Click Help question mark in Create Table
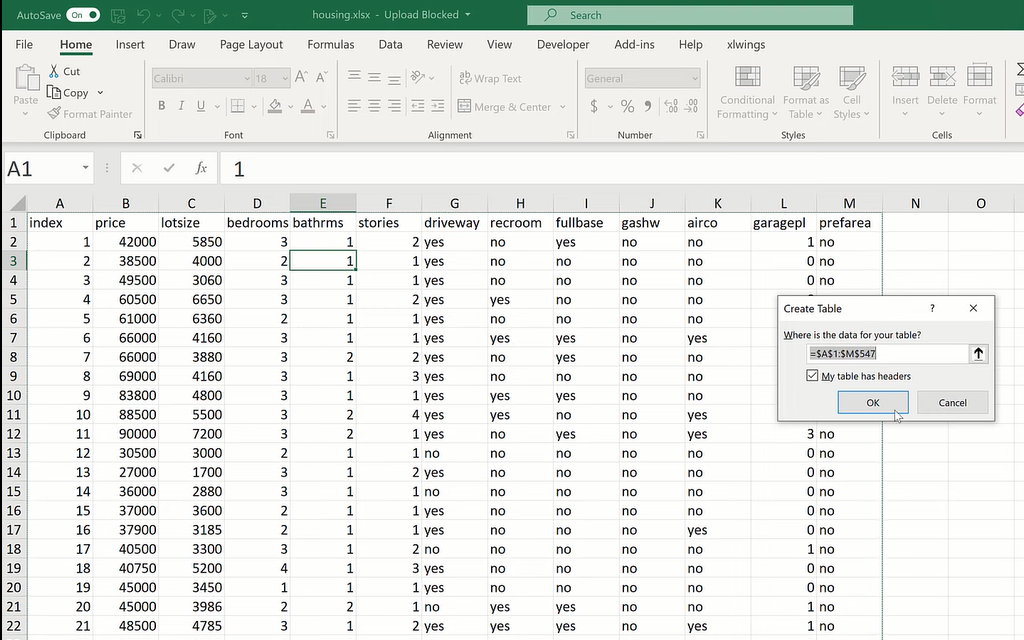This screenshot has height=640, width=1024. pyautogui.click(x=933, y=308)
